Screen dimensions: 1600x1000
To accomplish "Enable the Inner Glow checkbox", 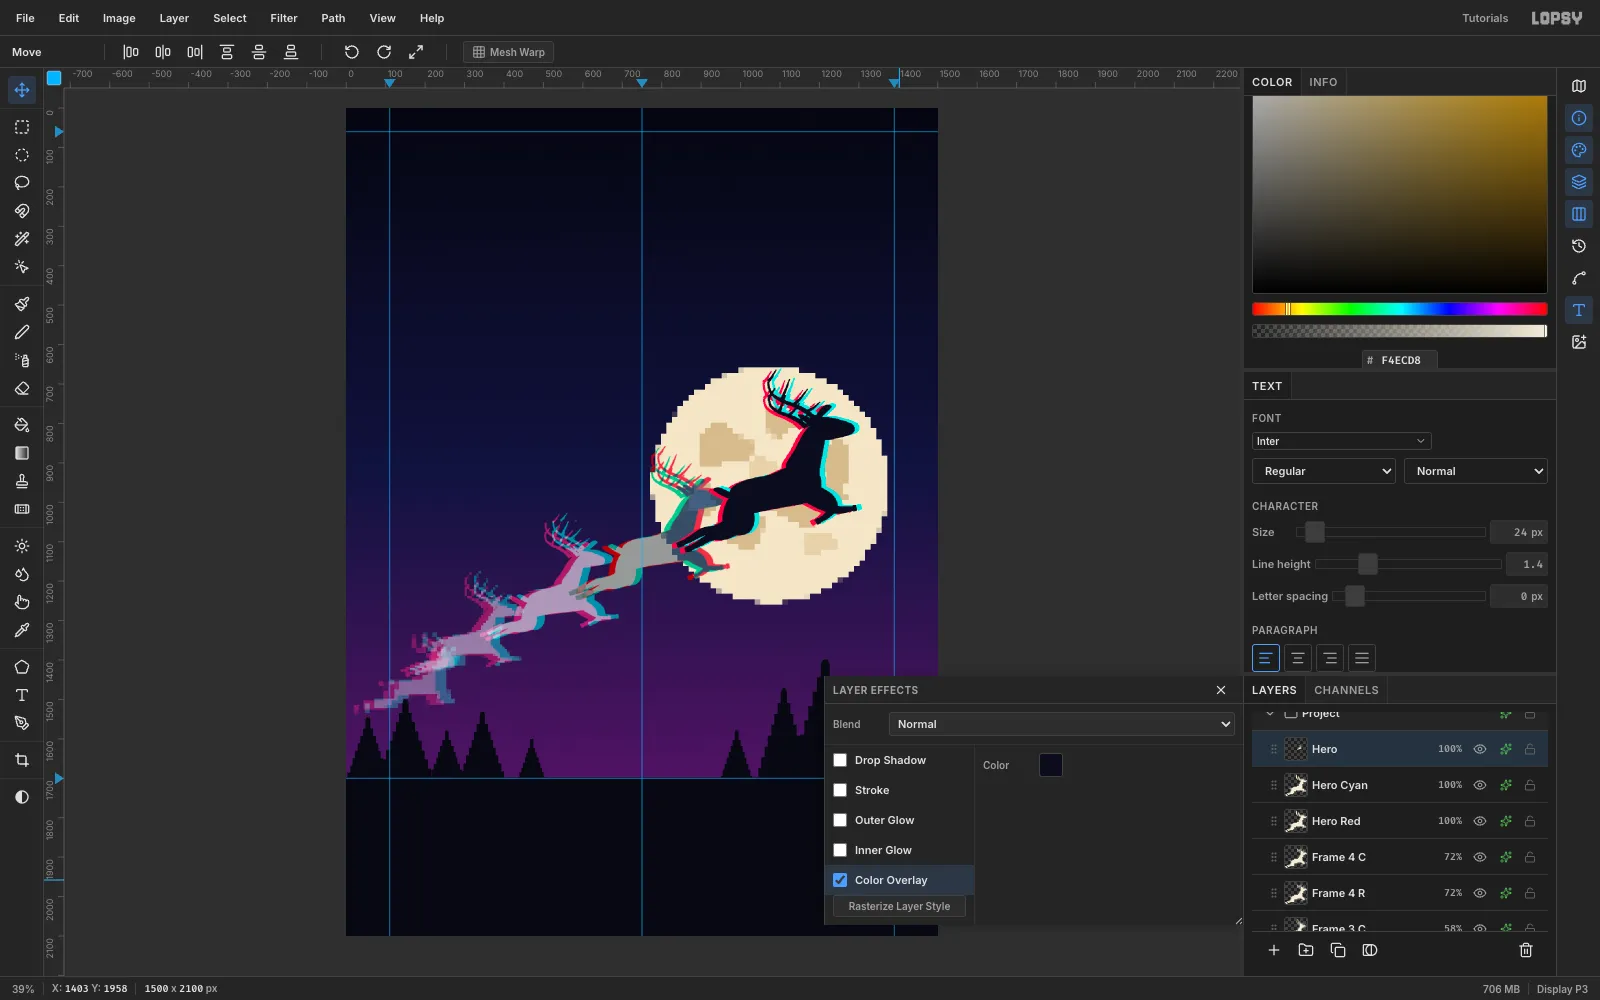I will [x=840, y=850].
